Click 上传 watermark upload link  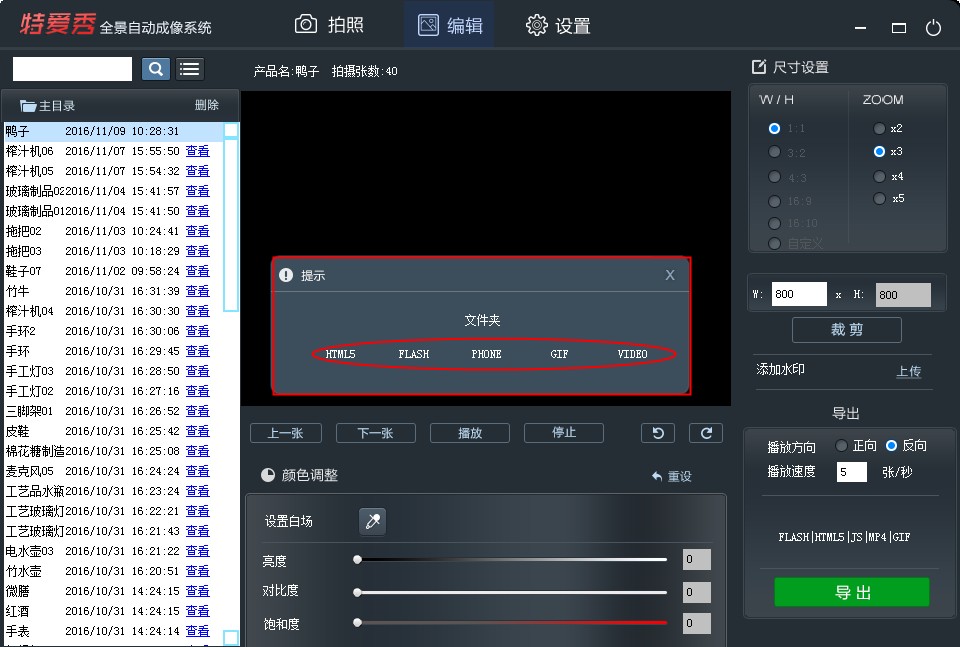point(909,371)
